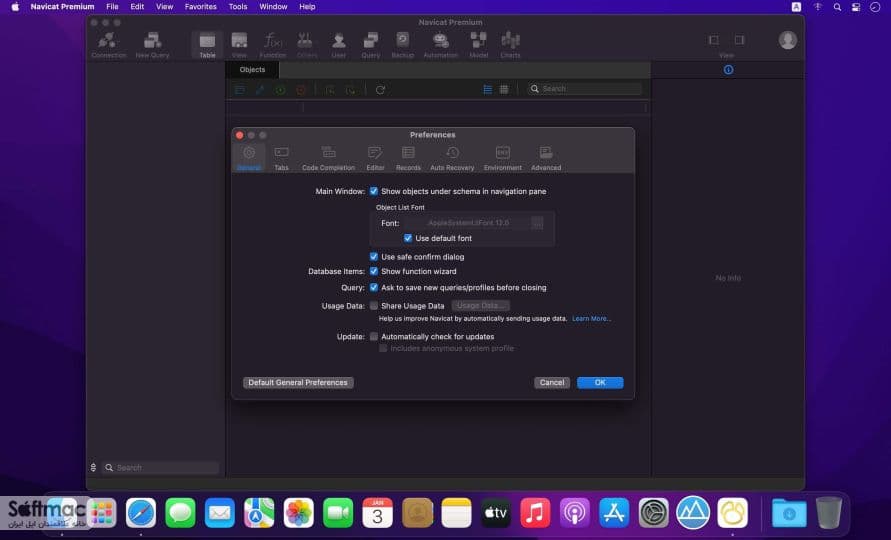The width and height of the screenshot is (891, 540).
Task: Open the Tools menu in menu bar
Action: (x=238, y=7)
